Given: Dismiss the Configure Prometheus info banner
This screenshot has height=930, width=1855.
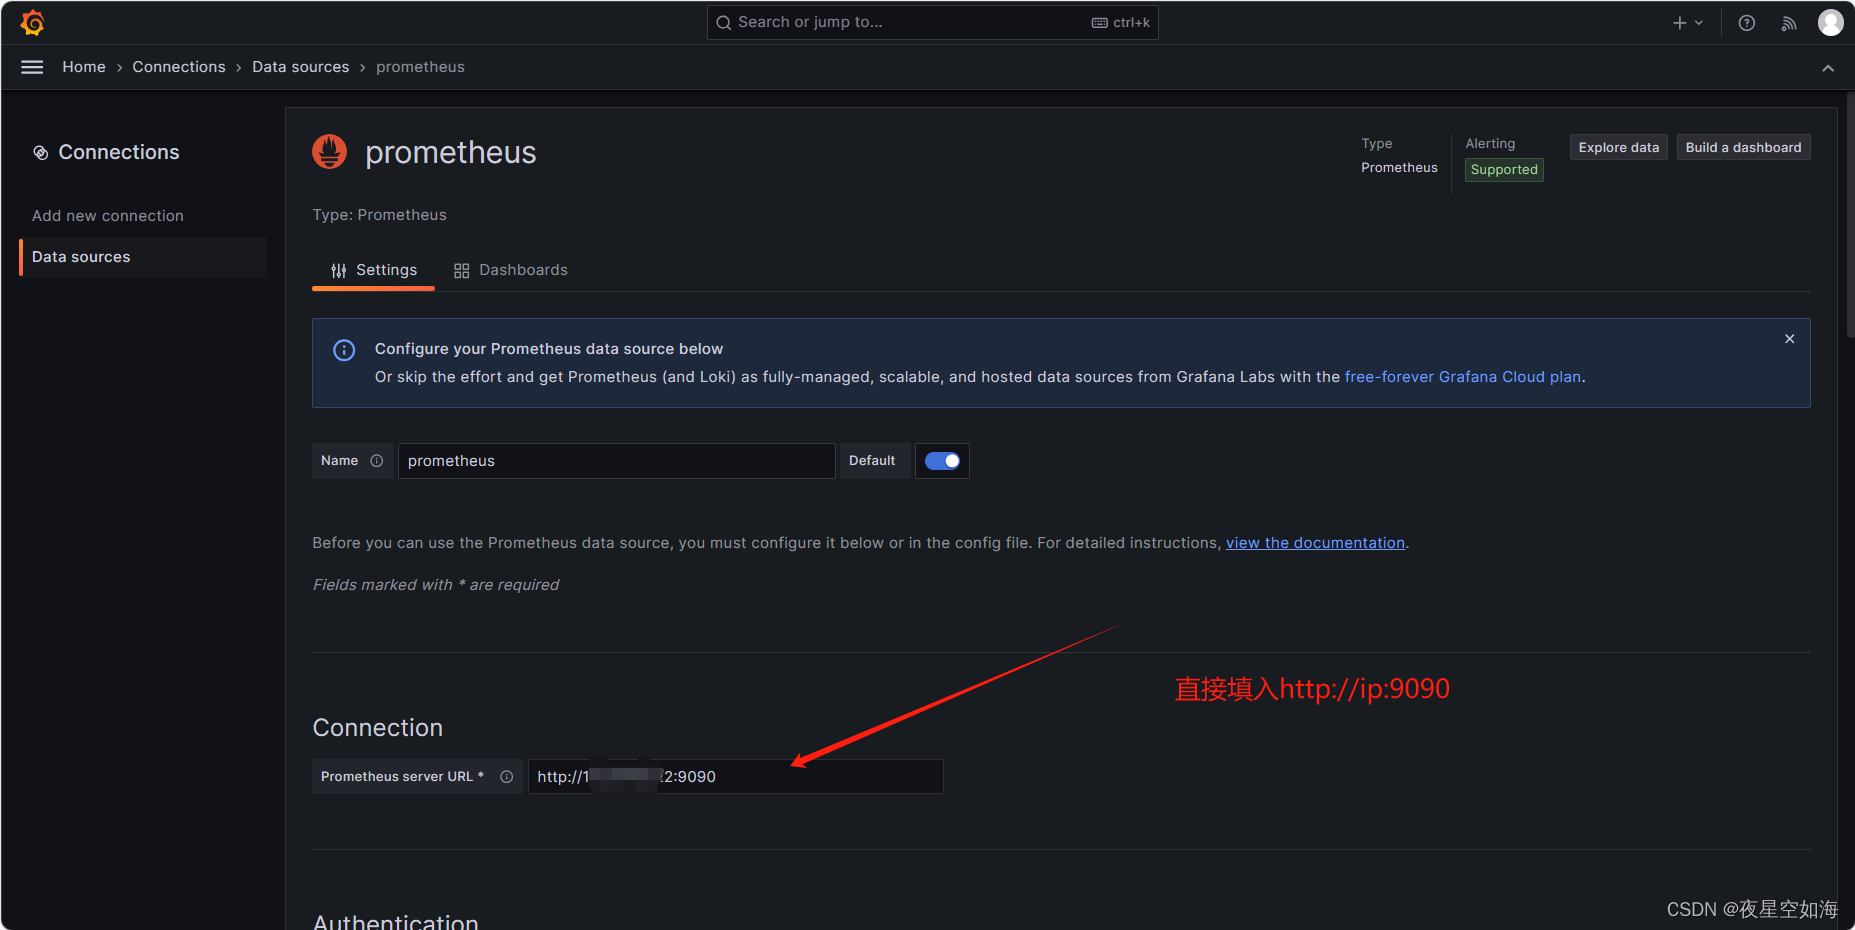Looking at the screenshot, I should [1789, 339].
